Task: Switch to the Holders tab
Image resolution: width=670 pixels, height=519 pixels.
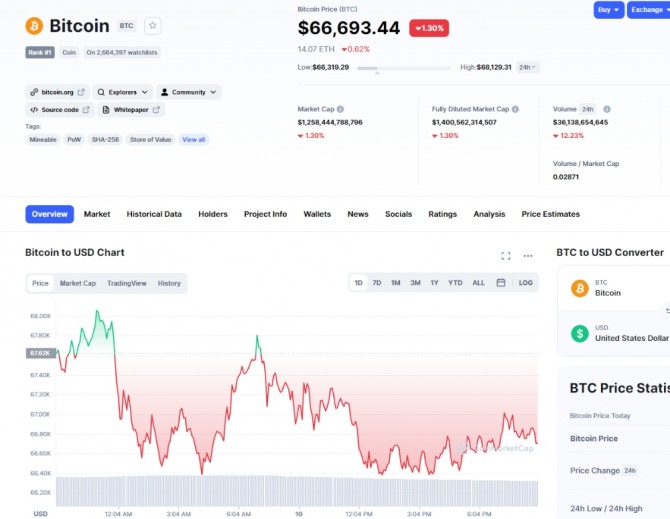Action: coord(213,214)
